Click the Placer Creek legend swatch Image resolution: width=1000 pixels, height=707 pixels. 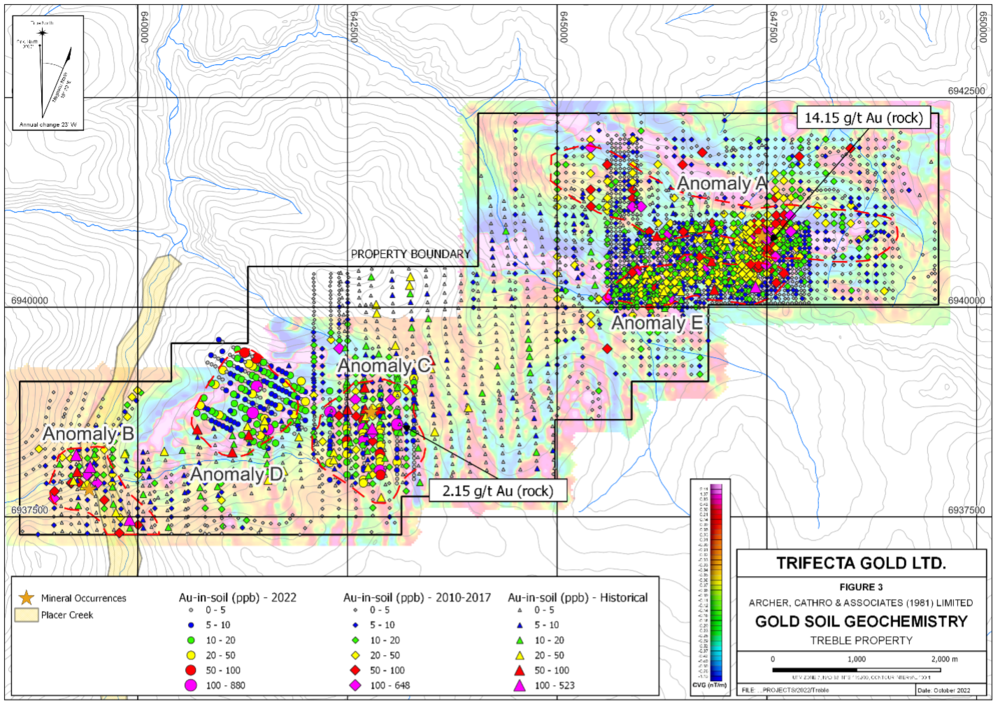click(25, 615)
